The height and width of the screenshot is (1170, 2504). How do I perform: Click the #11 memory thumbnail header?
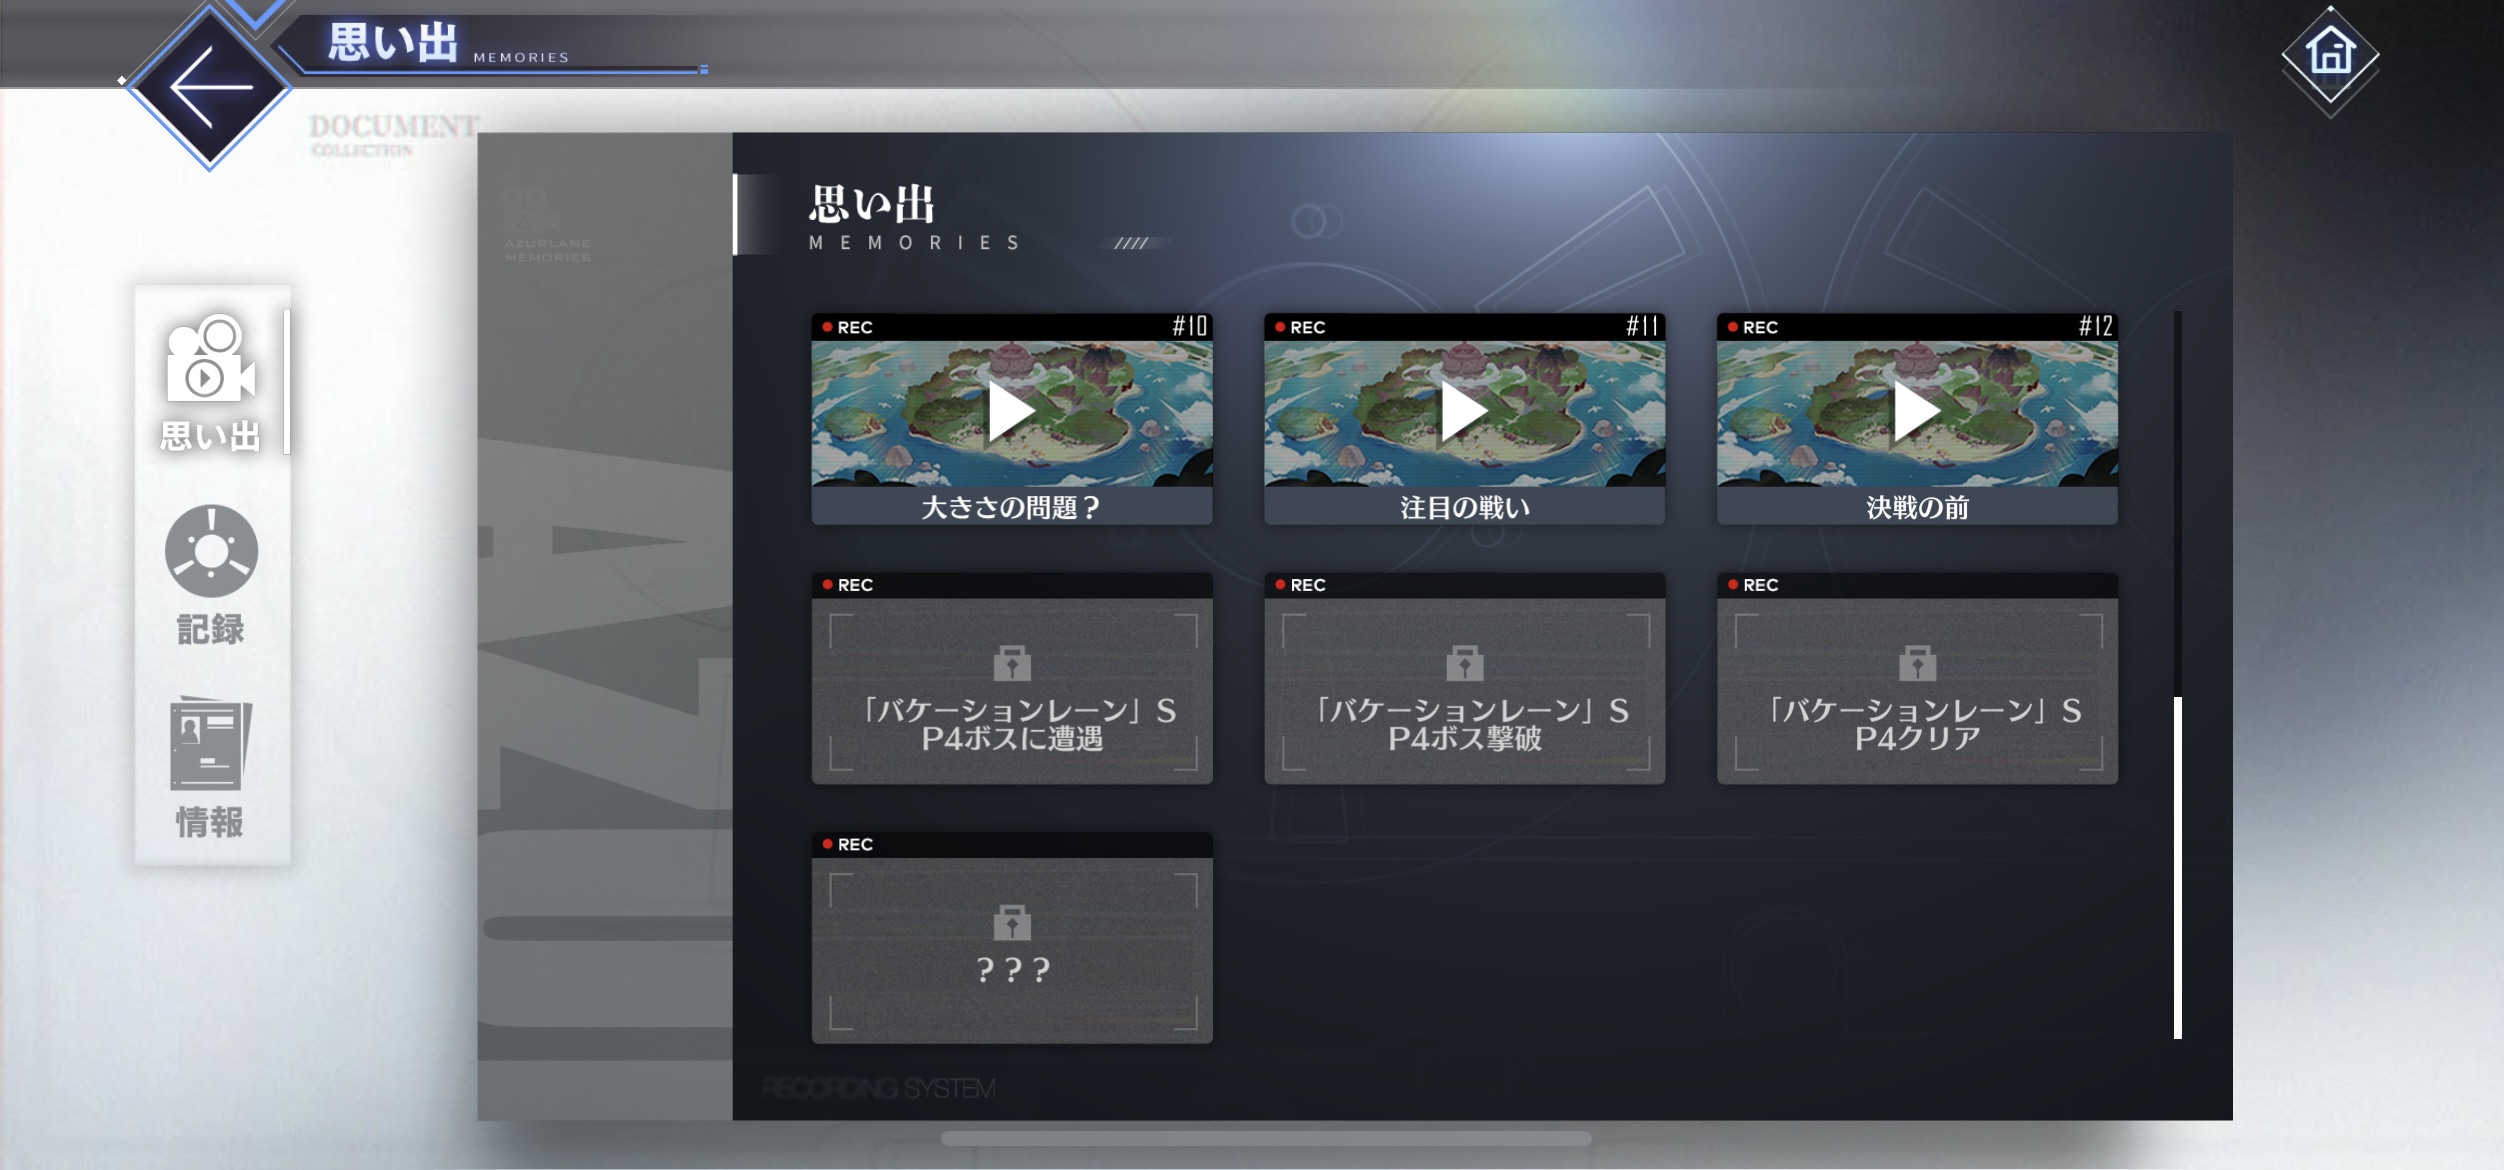coord(1464,327)
